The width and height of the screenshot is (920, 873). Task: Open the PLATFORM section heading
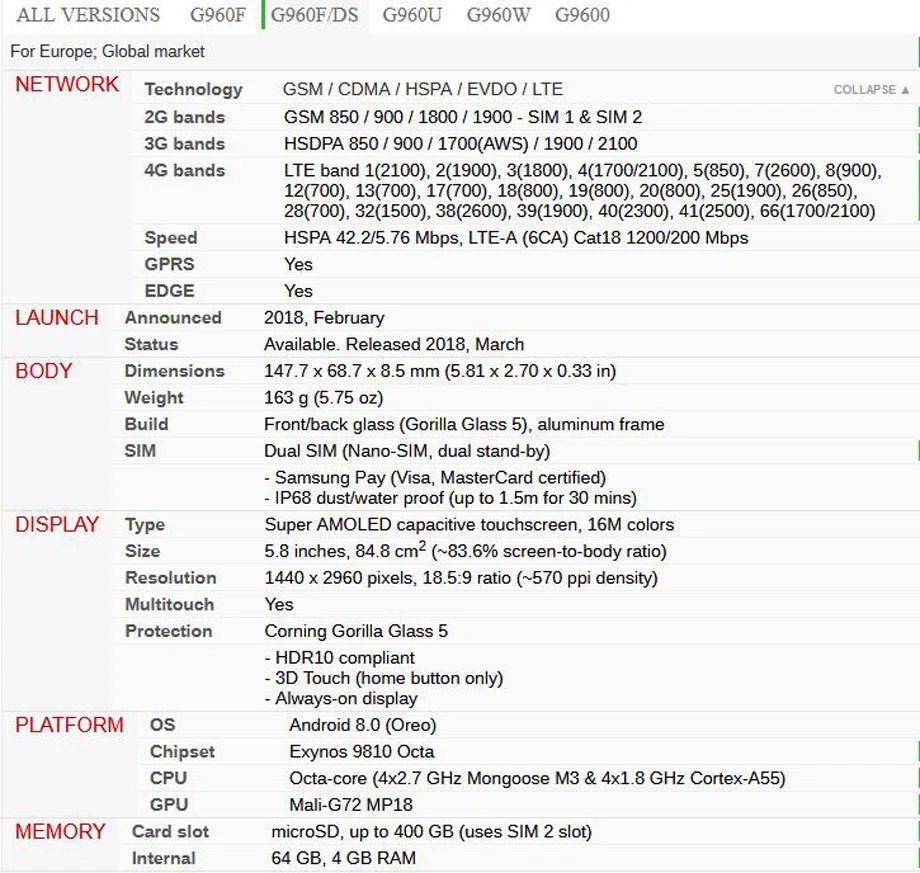[x=69, y=725]
